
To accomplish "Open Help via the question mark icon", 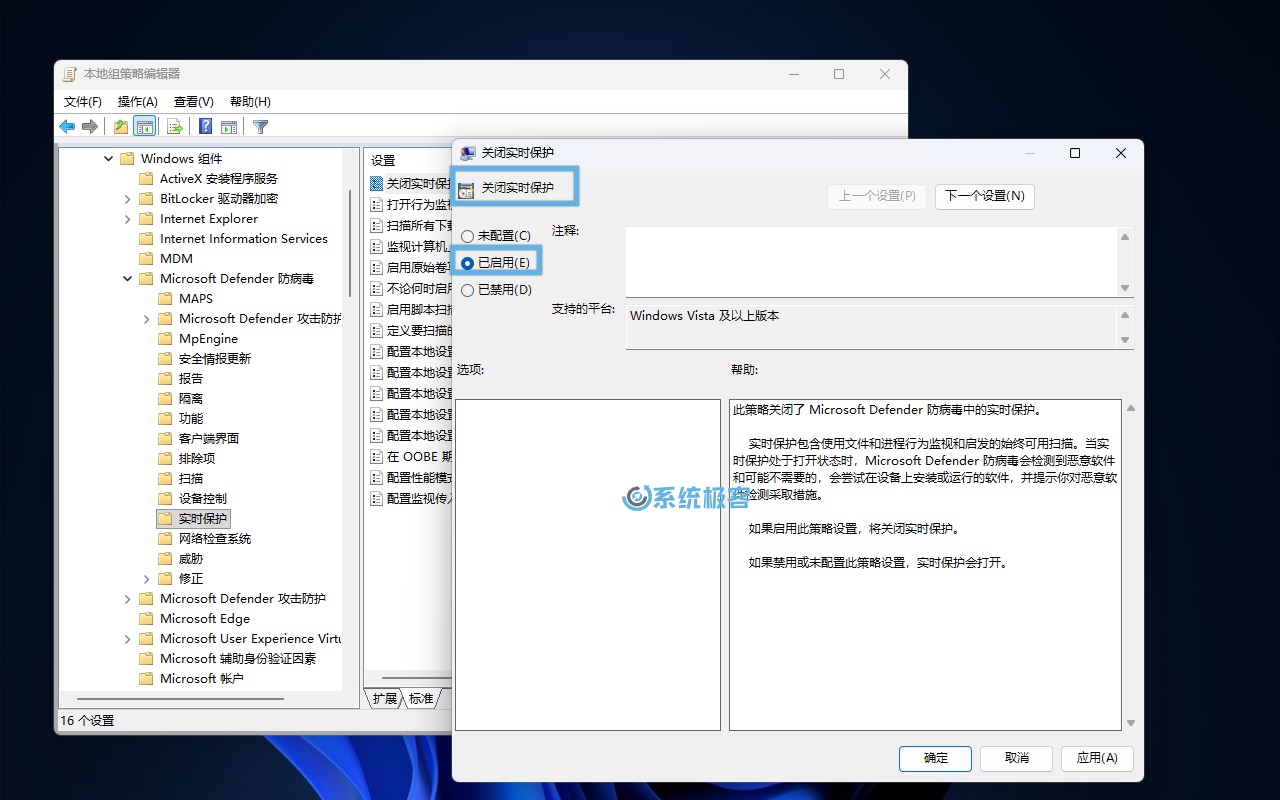I will click(x=205, y=127).
